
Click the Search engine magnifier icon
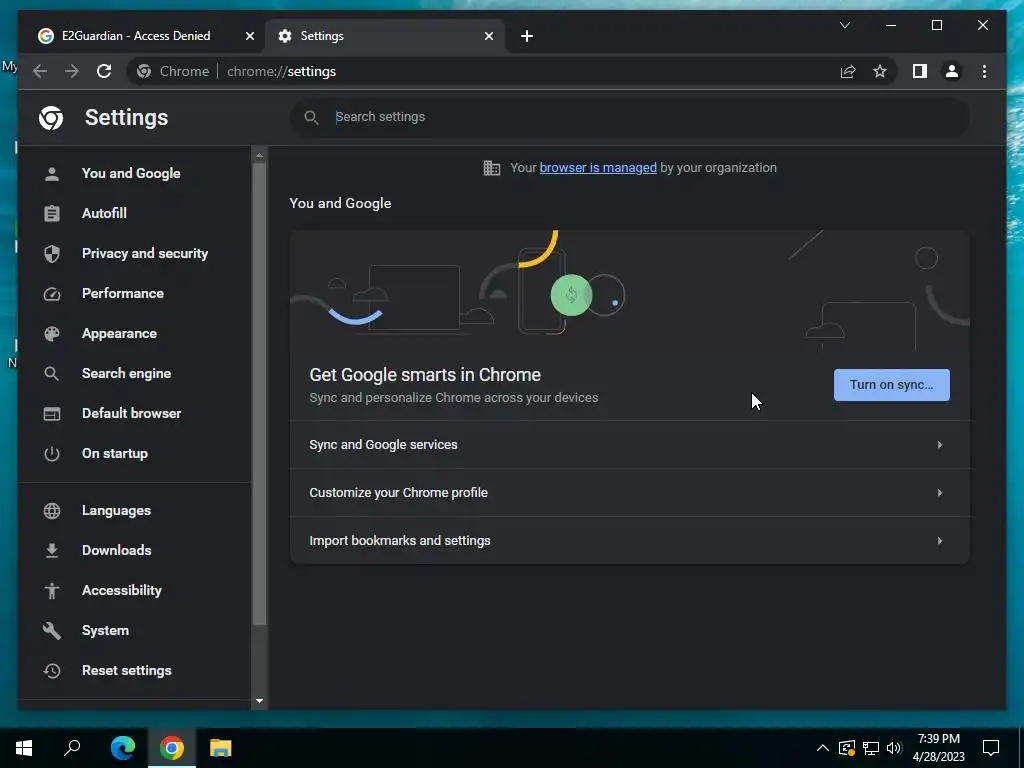52,374
